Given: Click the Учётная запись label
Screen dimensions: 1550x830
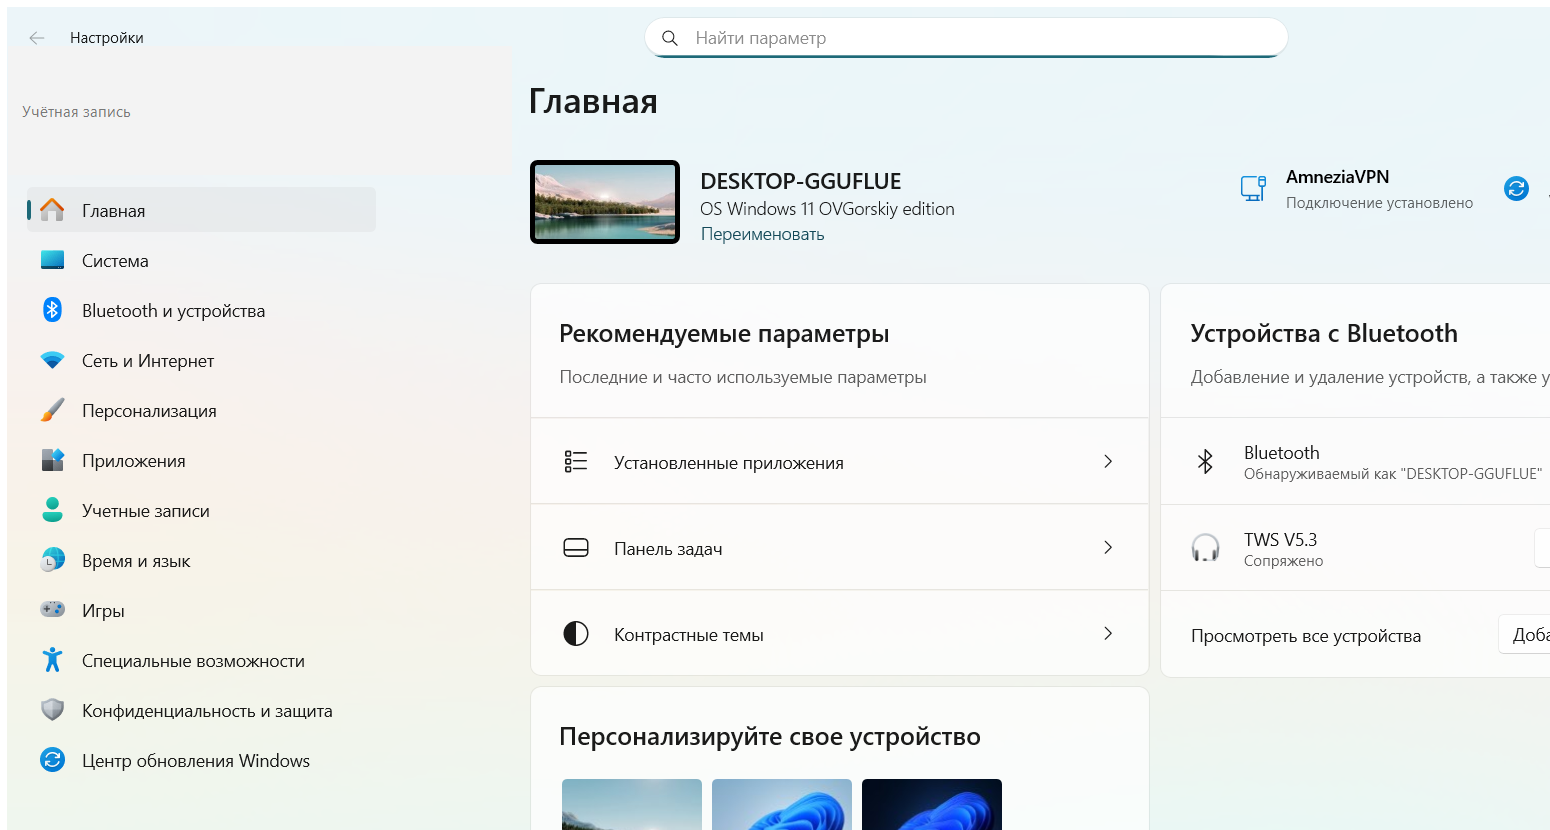Looking at the screenshot, I should [76, 112].
